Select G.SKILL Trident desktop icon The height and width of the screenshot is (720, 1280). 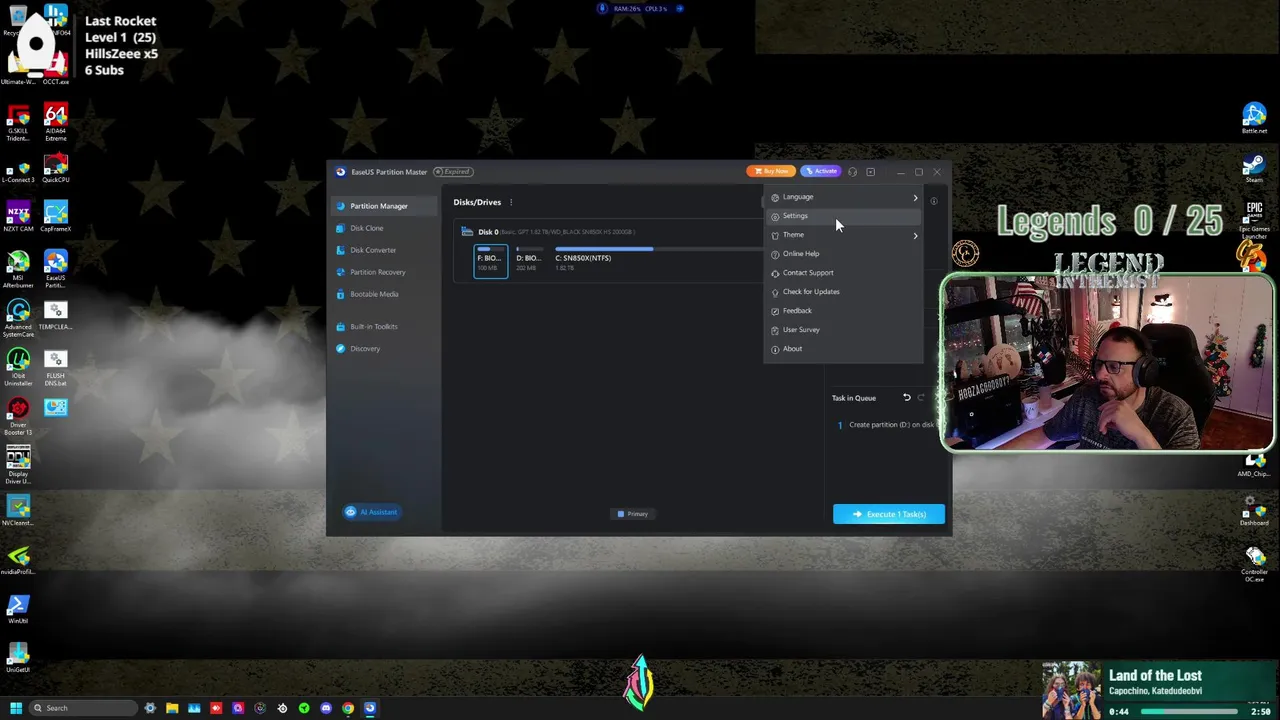(x=18, y=123)
